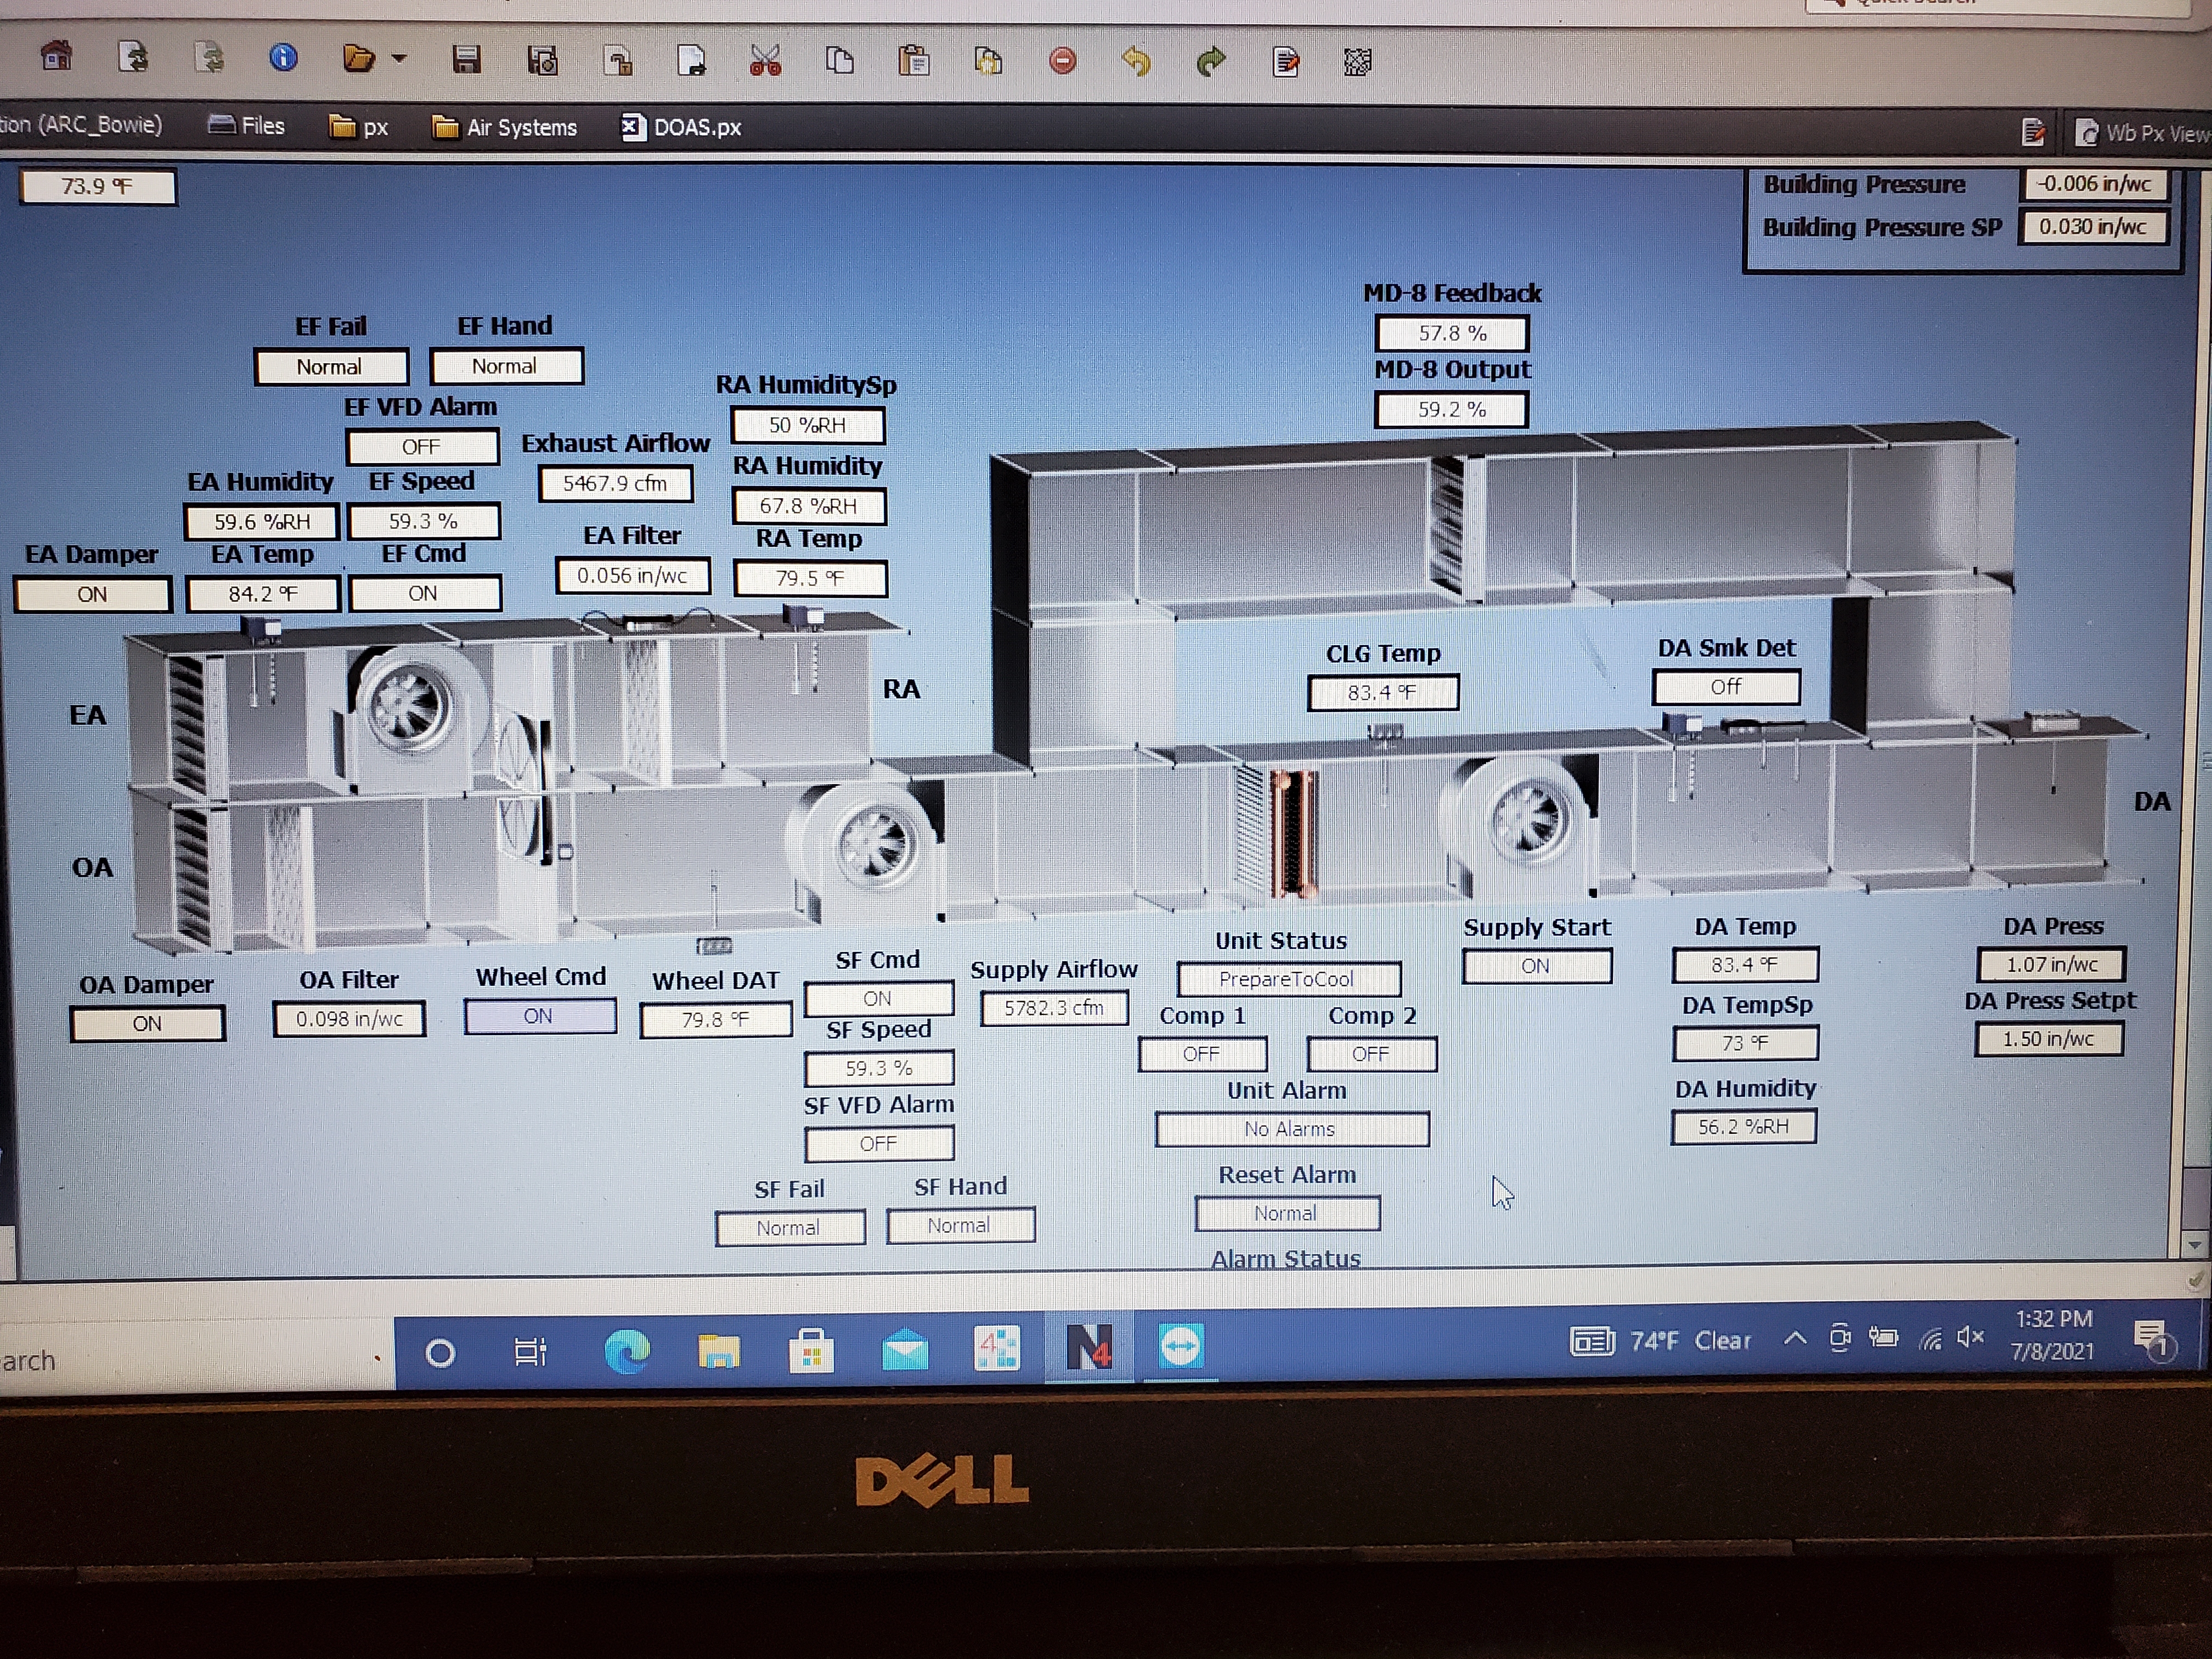2212x1659 pixels.
Task: Click the Home icon in toolbar
Action: (57, 57)
